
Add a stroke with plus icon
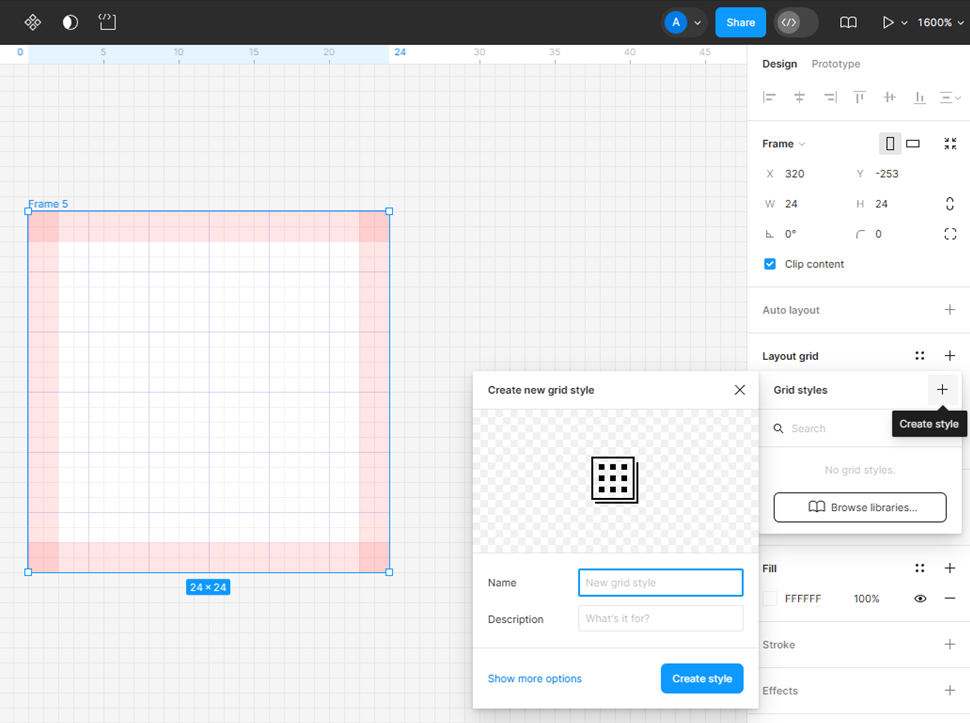click(950, 644)
